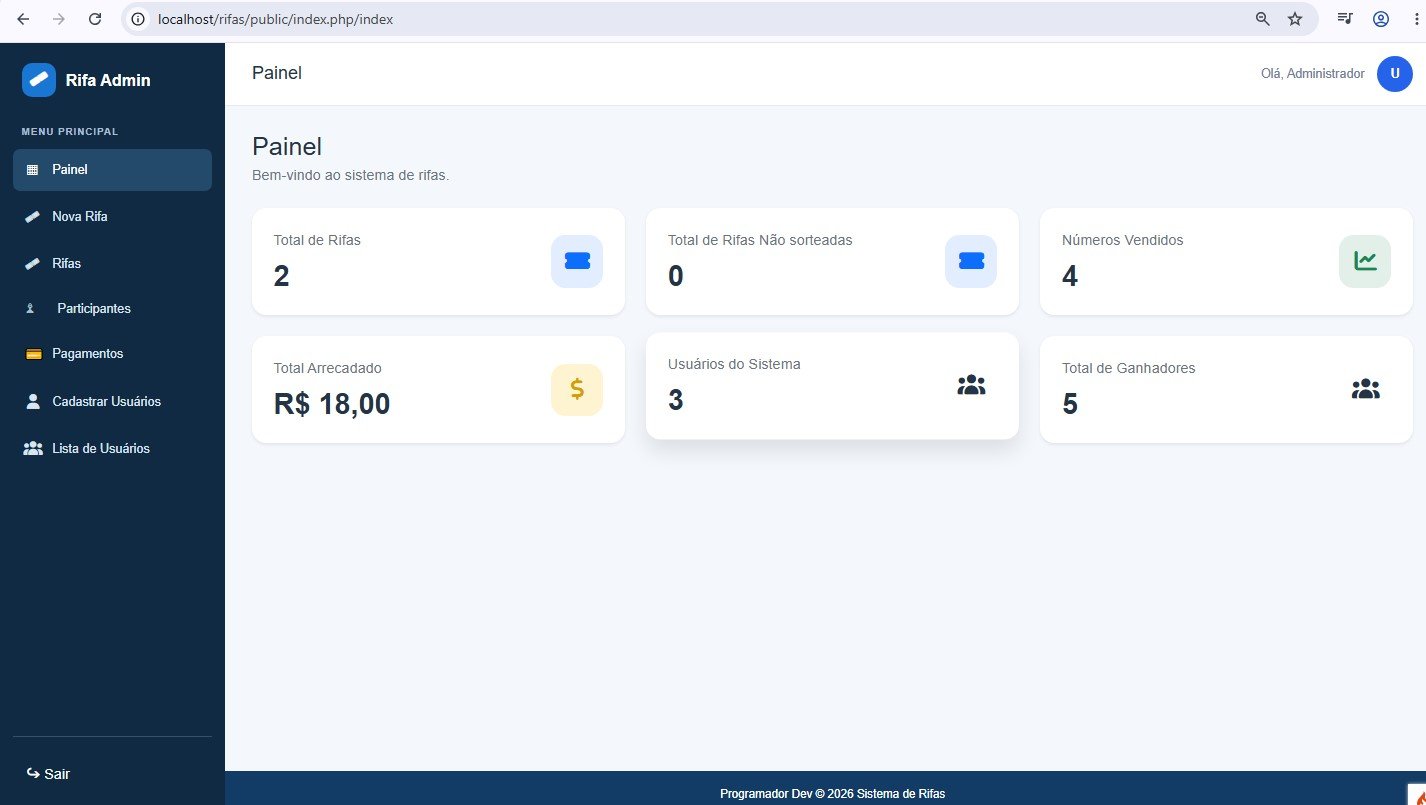Click the 'Usuários do Sistema' label
The height and width of the screenshot is (805, 1426).
[734, 364]
